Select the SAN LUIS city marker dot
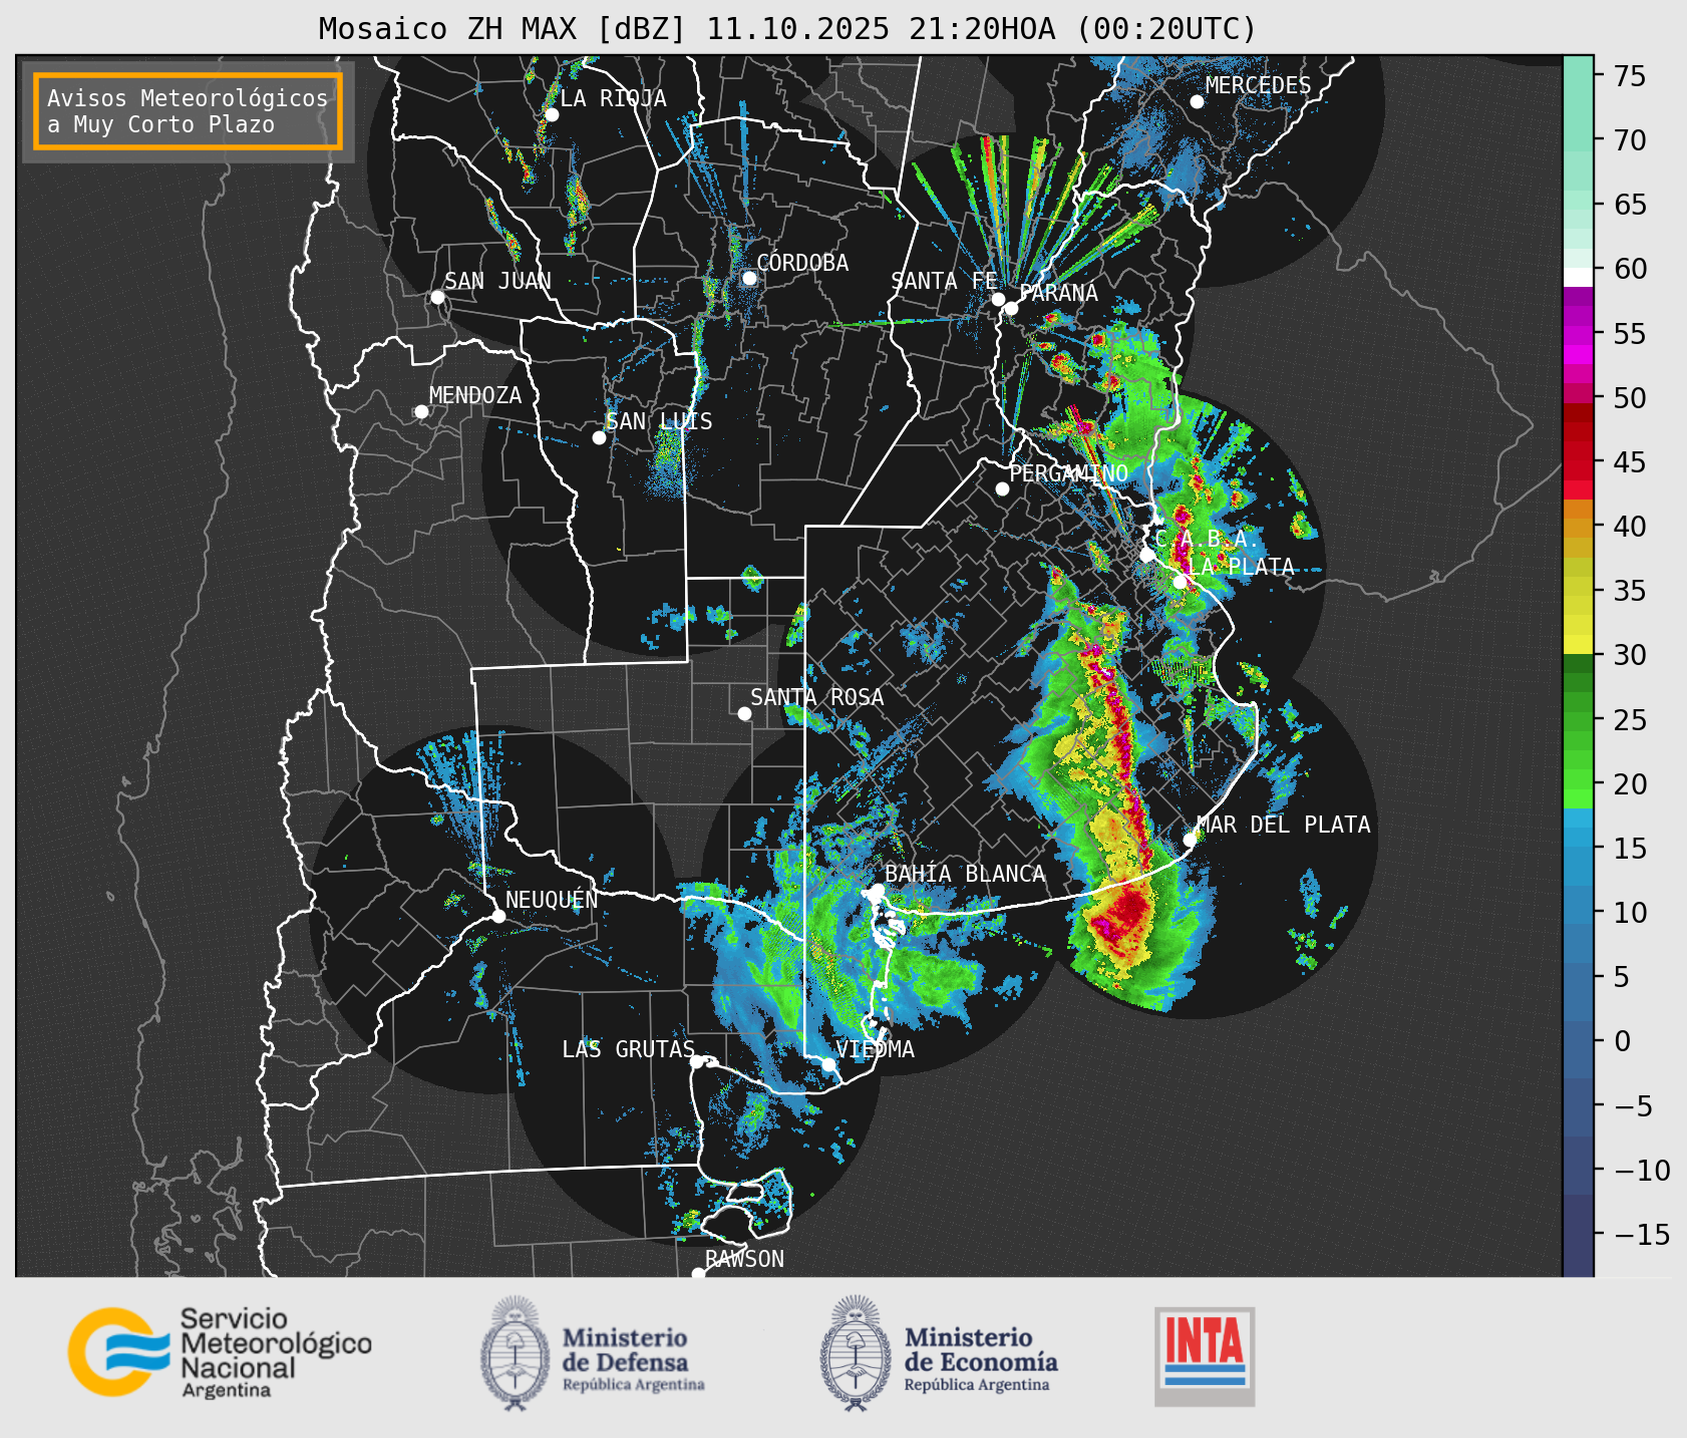 coord(599,438)
